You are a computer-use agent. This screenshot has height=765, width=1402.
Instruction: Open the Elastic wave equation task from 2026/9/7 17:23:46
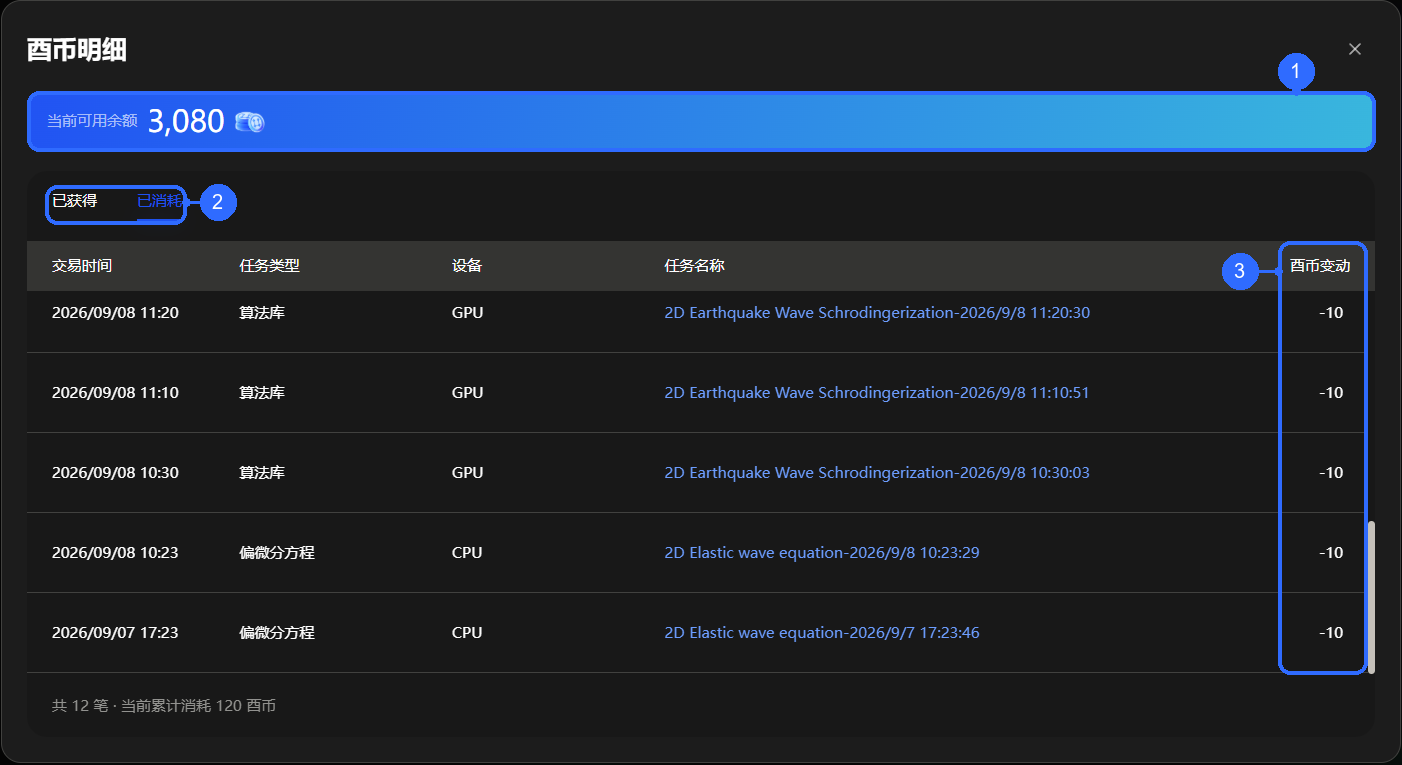[x=822, y=633]
